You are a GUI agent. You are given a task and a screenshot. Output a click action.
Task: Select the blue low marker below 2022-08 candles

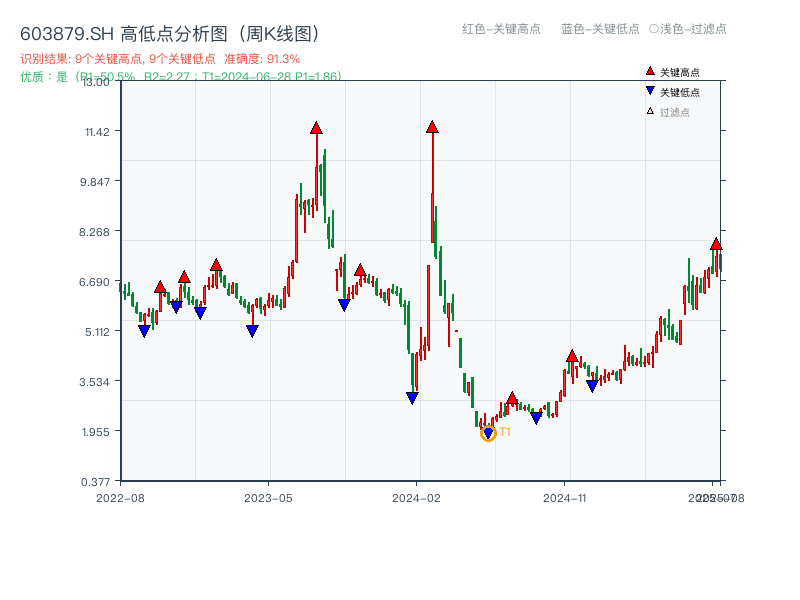click(x=143, y=328)
